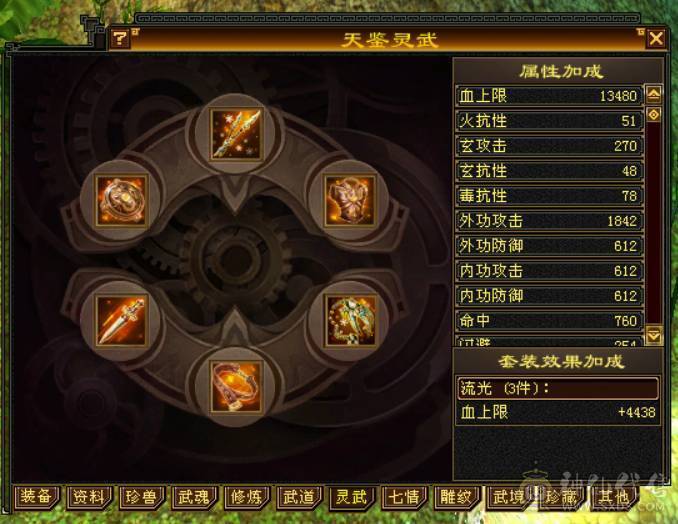Click scroll-up arrow in attribute list
Screen dimensions: 678x524
[653, 94]
